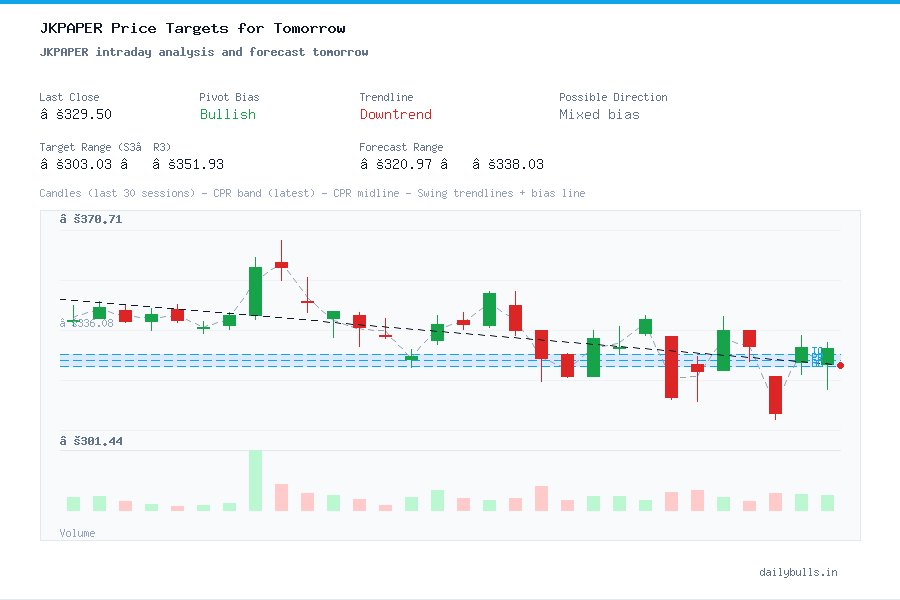Click the Bullish pivot bias label
This screenshot has width=900, height=600.
pos(227,115)
